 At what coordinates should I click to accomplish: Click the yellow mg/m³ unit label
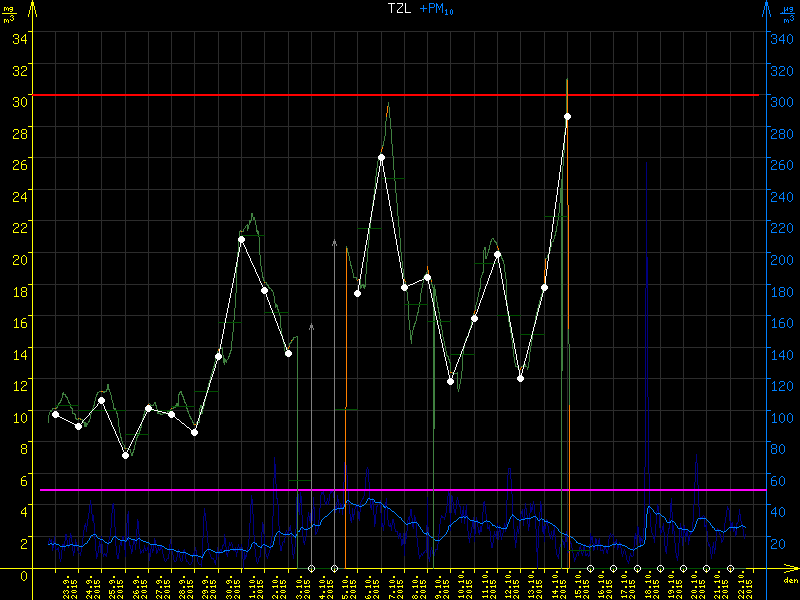(9, 13)
